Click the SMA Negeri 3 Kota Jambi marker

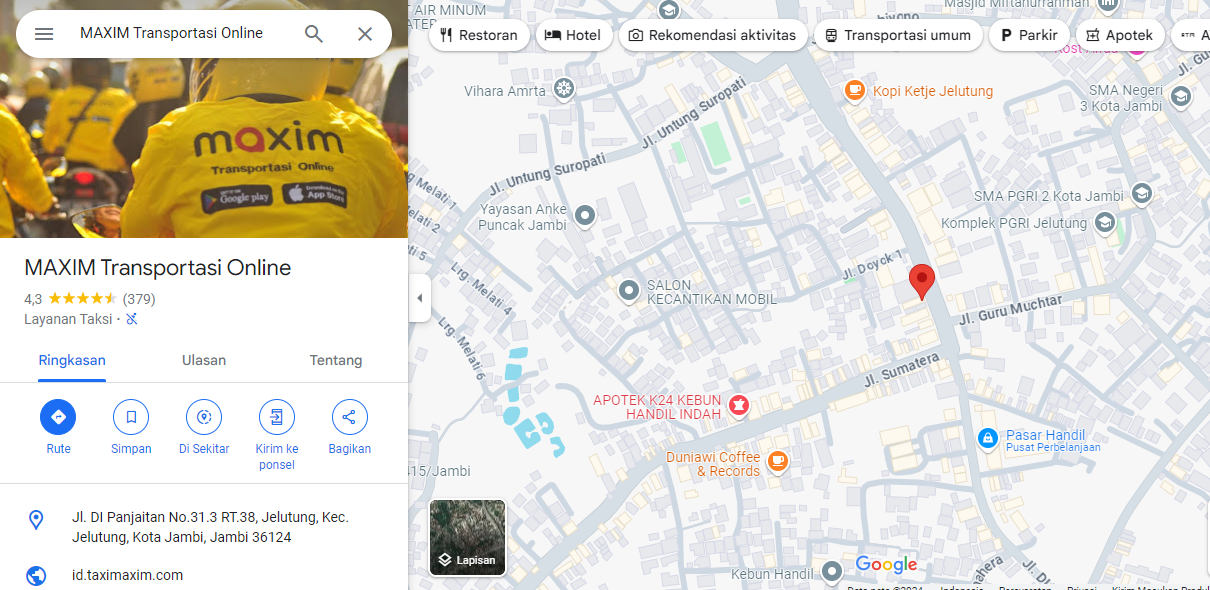[1180, 96]
